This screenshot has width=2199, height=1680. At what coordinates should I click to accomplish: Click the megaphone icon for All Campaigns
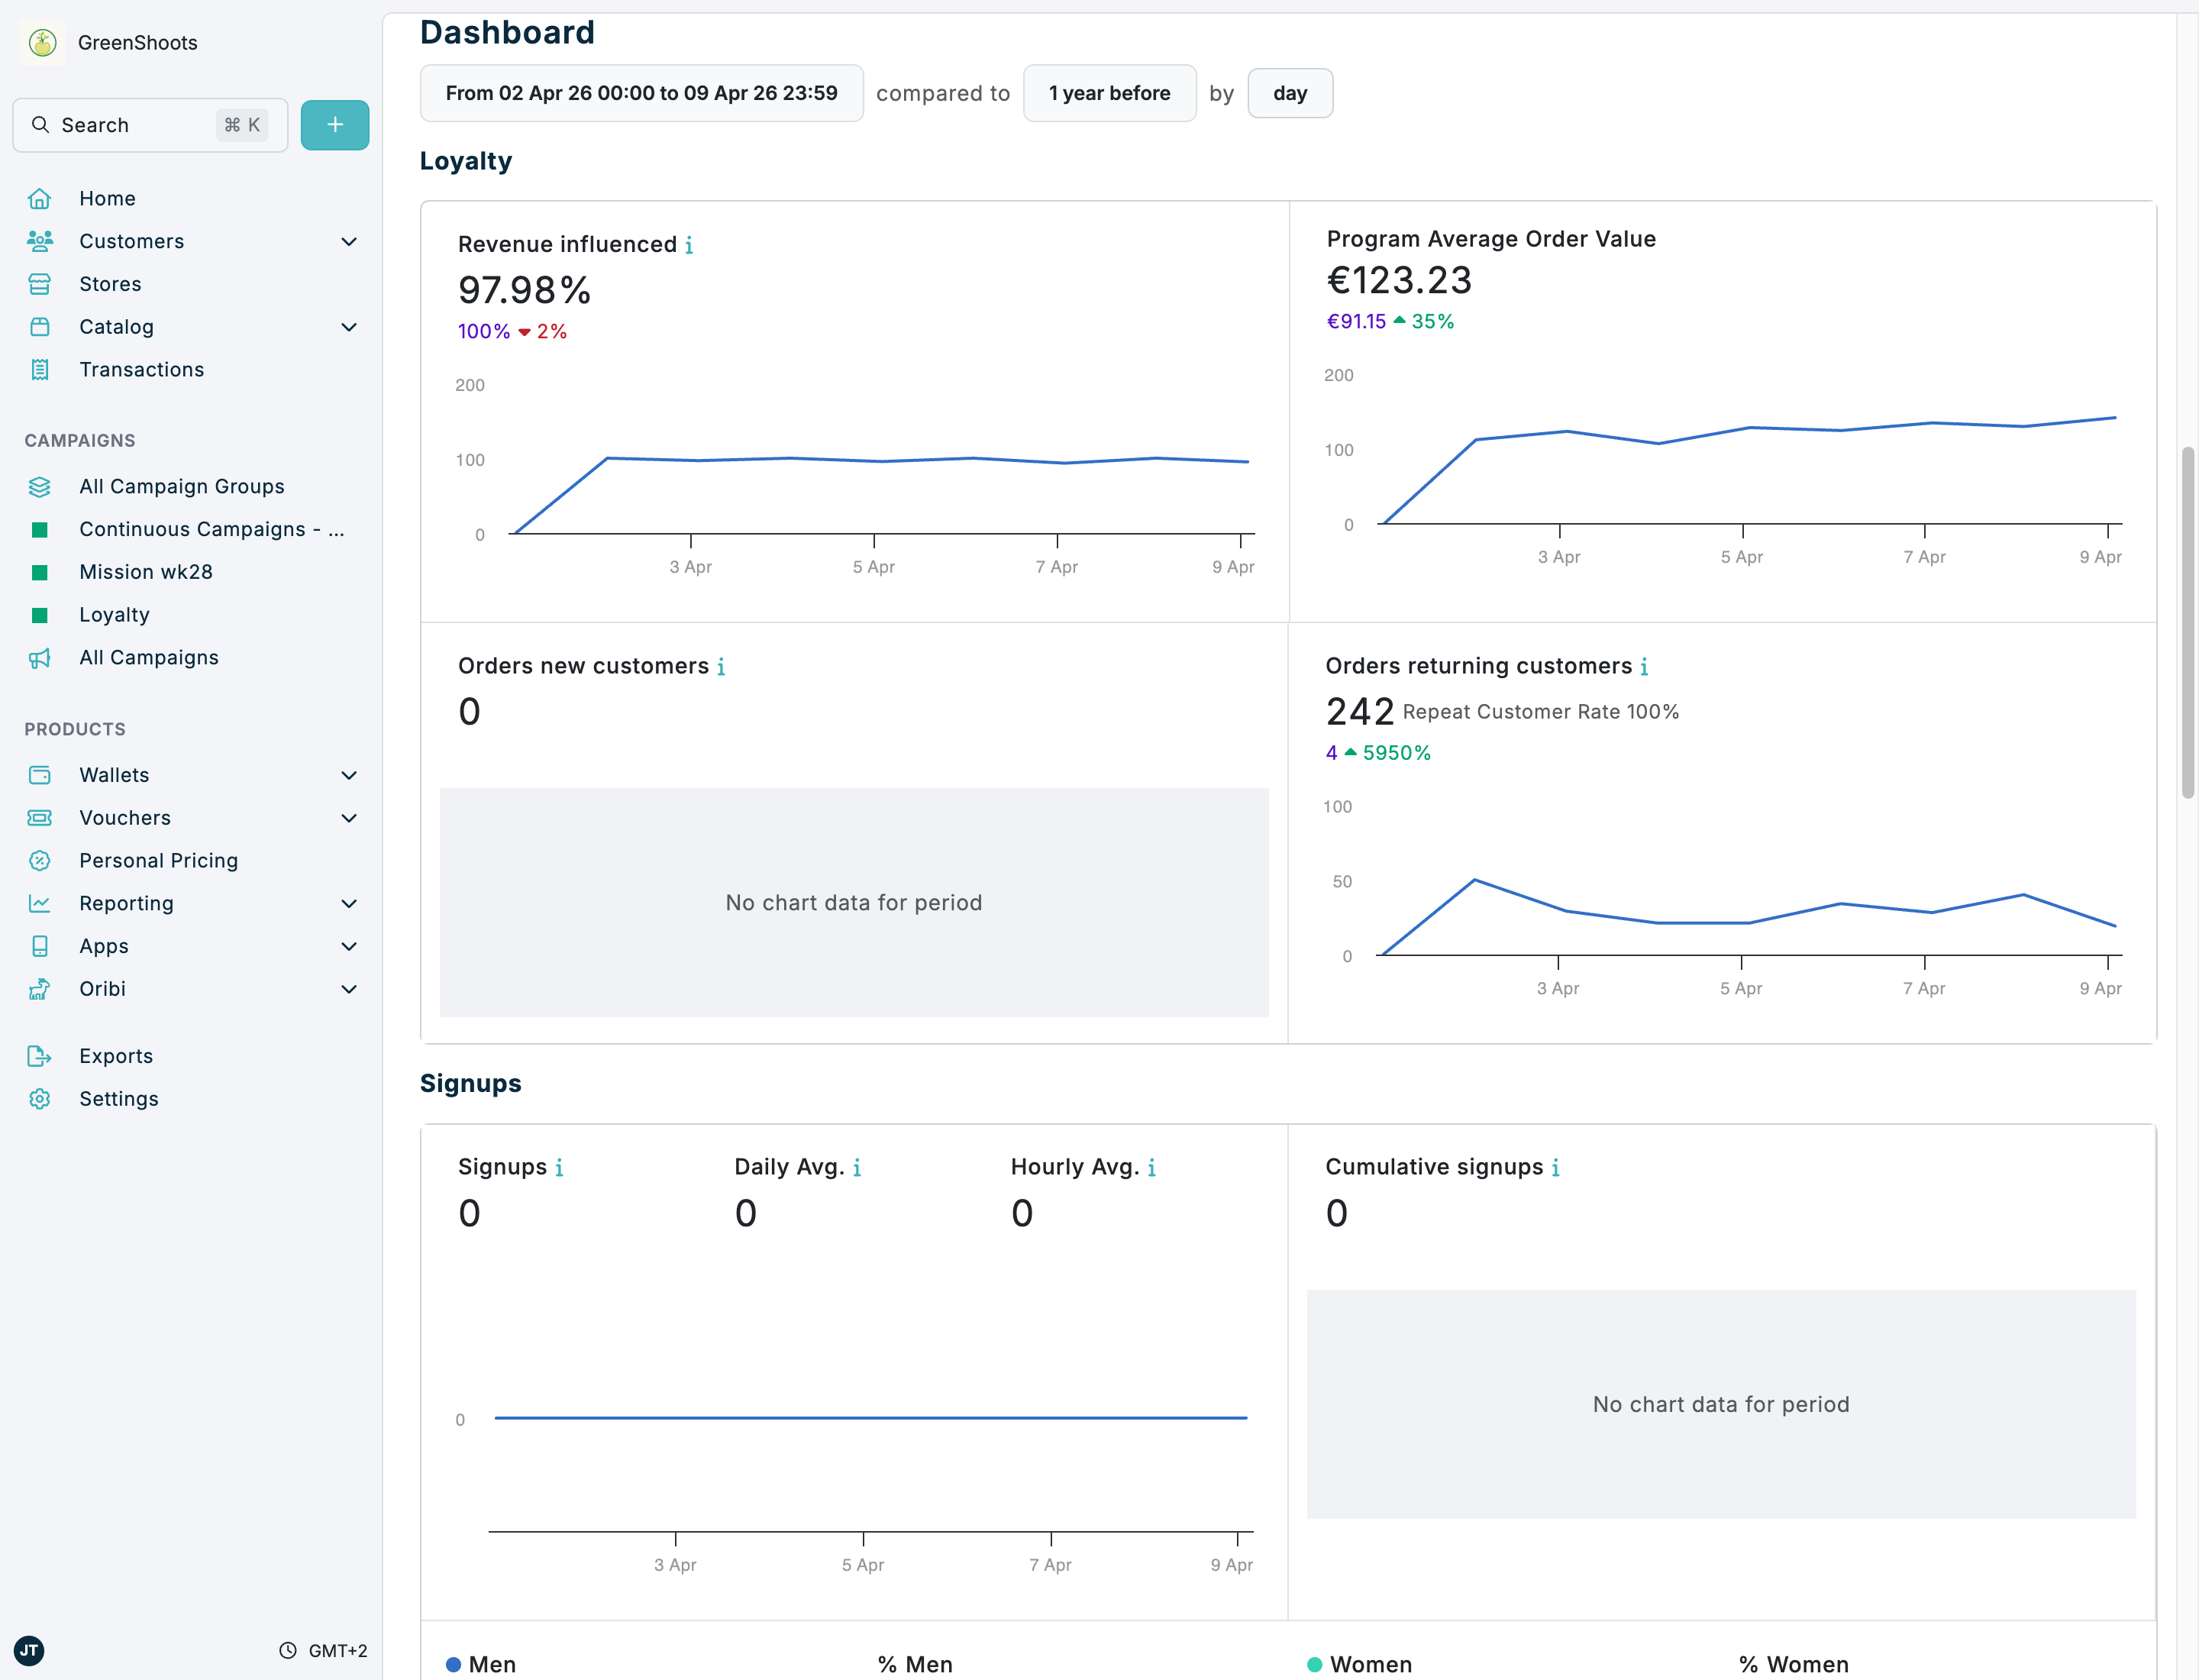pyautogui.click(x=39, y=657)
